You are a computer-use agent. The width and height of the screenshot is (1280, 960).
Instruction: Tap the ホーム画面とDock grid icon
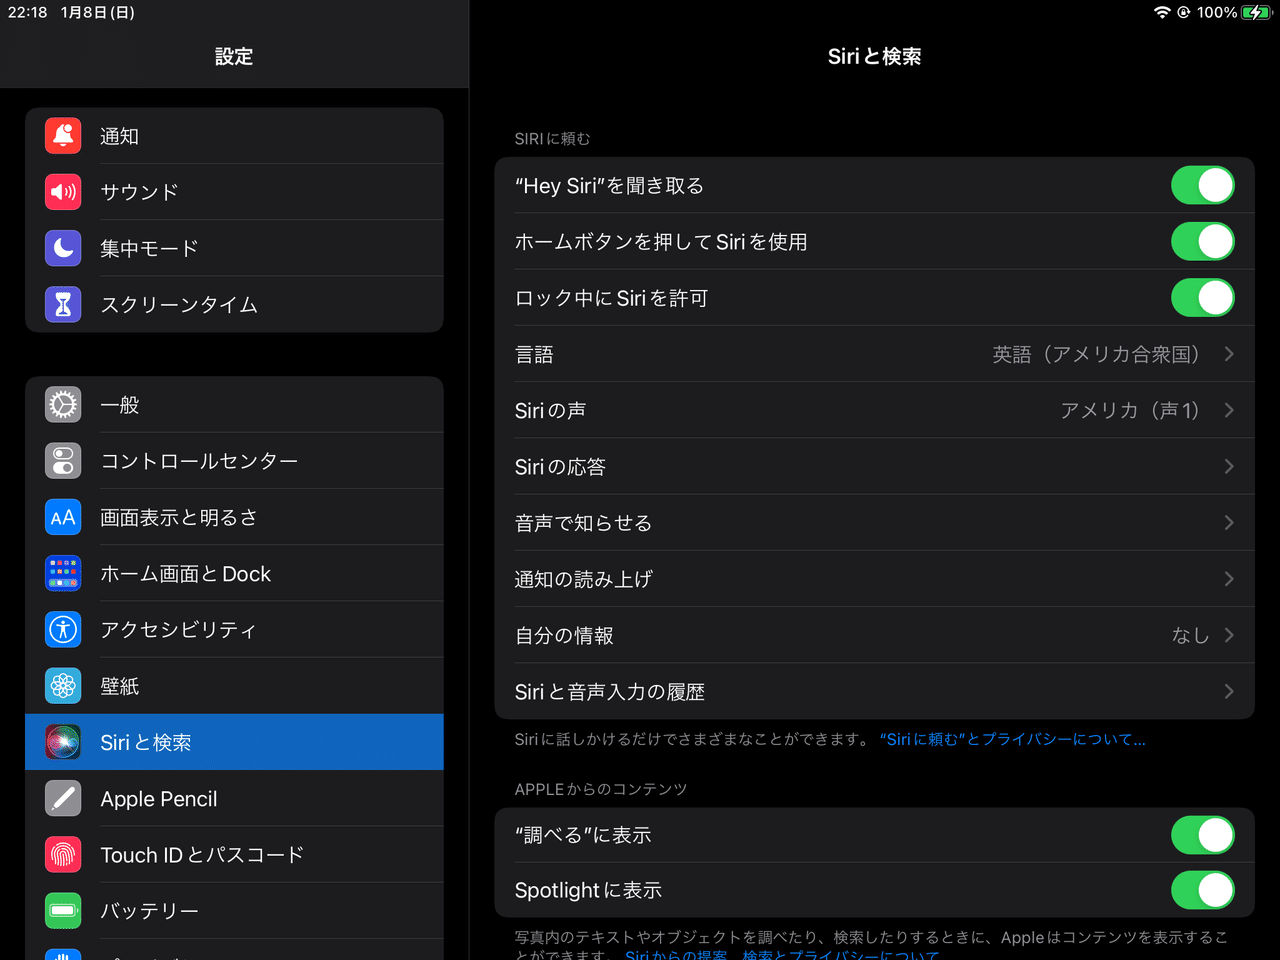(63, 574)
